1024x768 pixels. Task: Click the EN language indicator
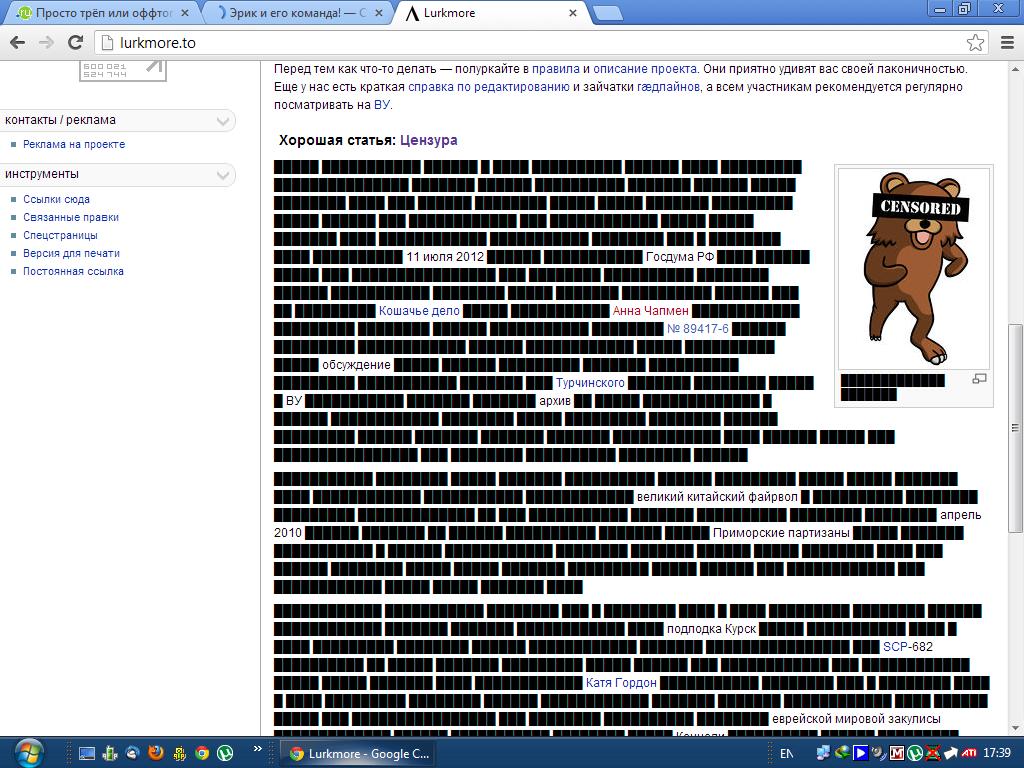[x=786, y=754]
